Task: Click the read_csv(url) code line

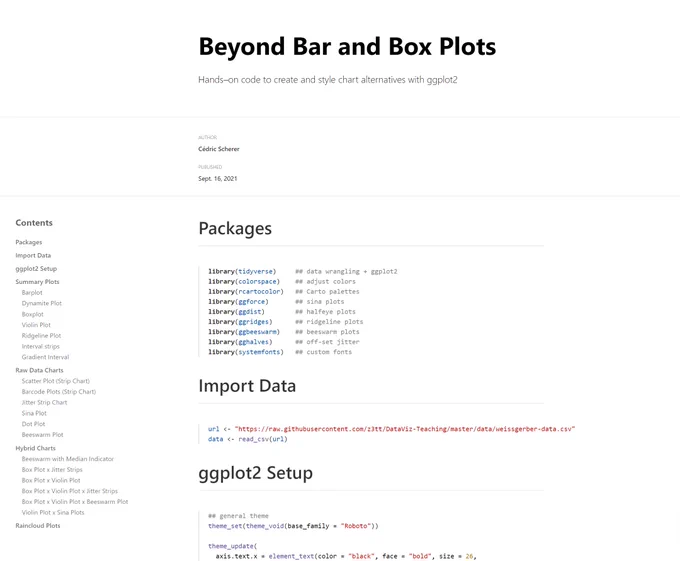Action: pyautogui.click(x=248, y=439)
